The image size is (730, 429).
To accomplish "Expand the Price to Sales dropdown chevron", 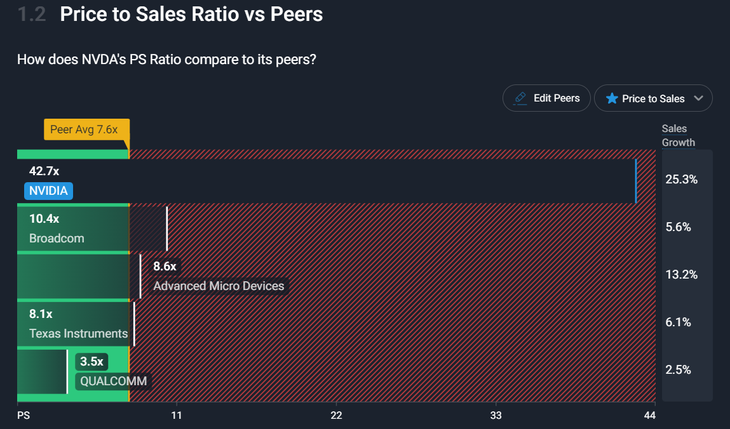I will (x=698, y=99).
